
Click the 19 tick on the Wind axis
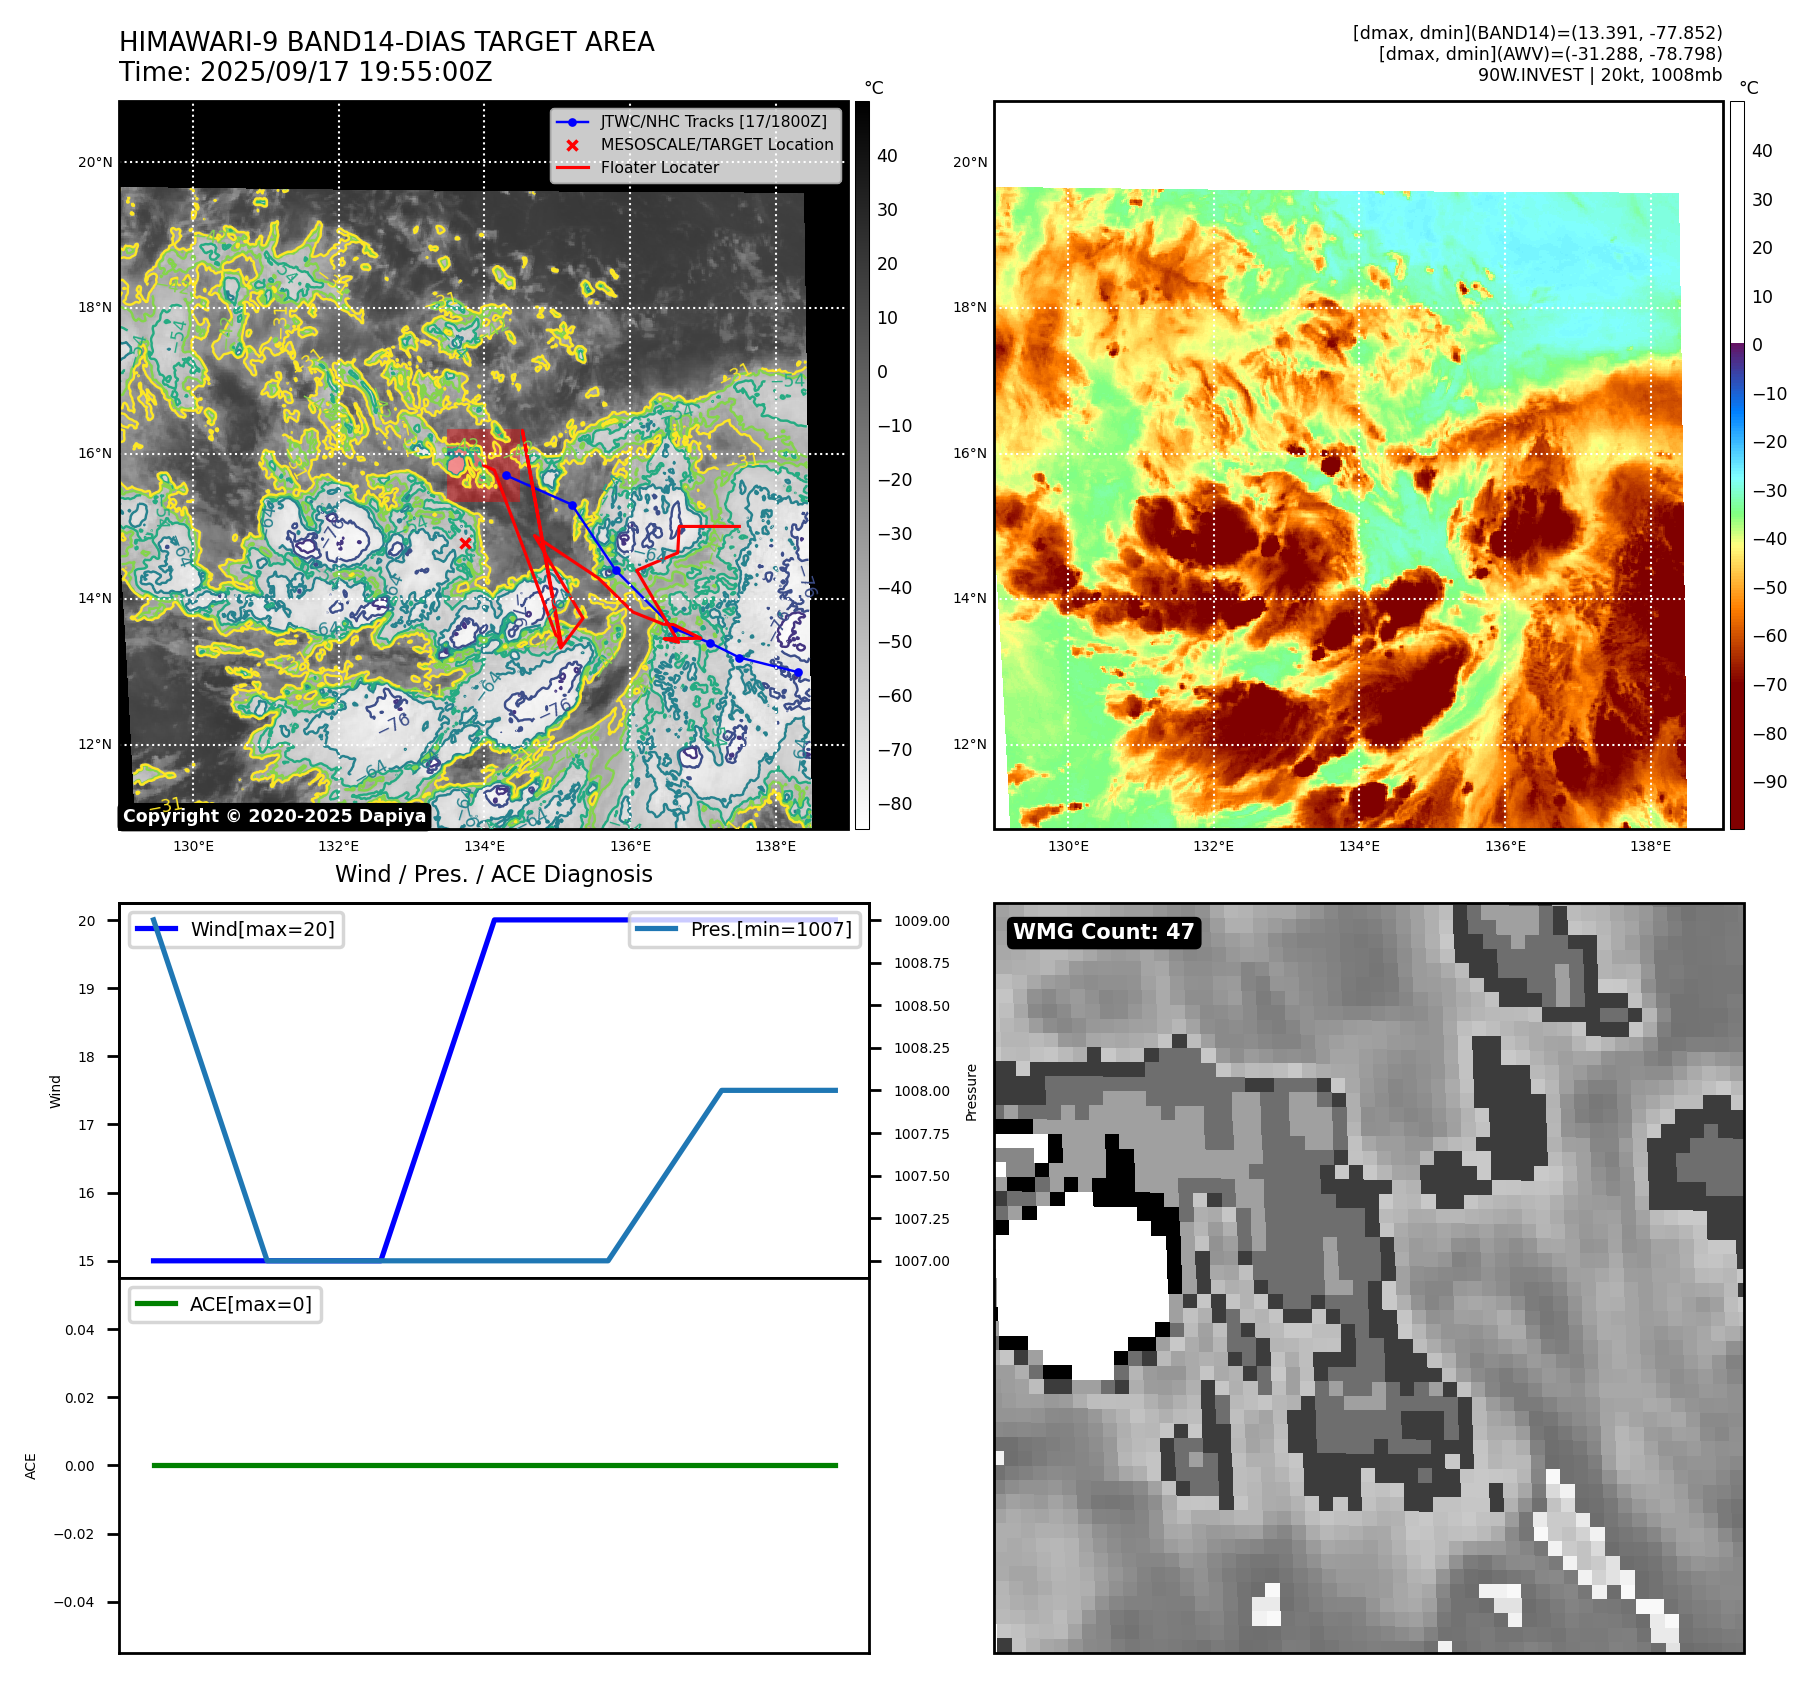point(87,989)
